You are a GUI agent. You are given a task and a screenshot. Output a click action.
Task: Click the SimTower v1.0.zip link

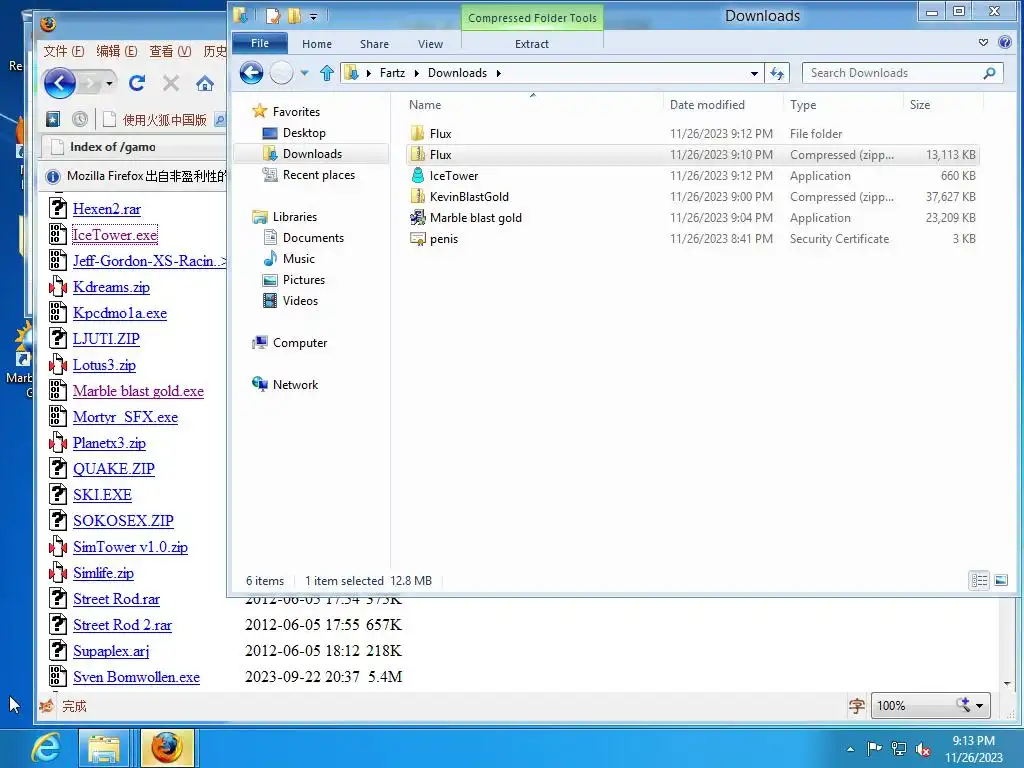(x=131, y=547)
